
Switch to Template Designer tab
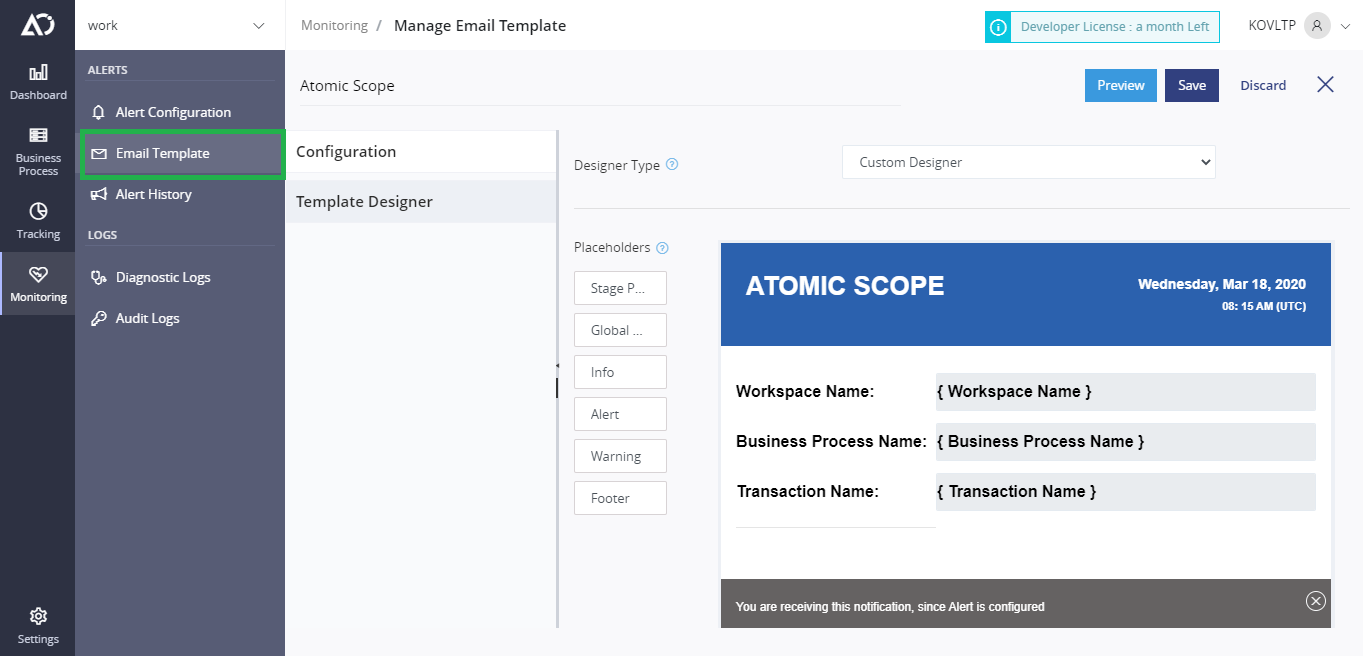tap(421, 202)
